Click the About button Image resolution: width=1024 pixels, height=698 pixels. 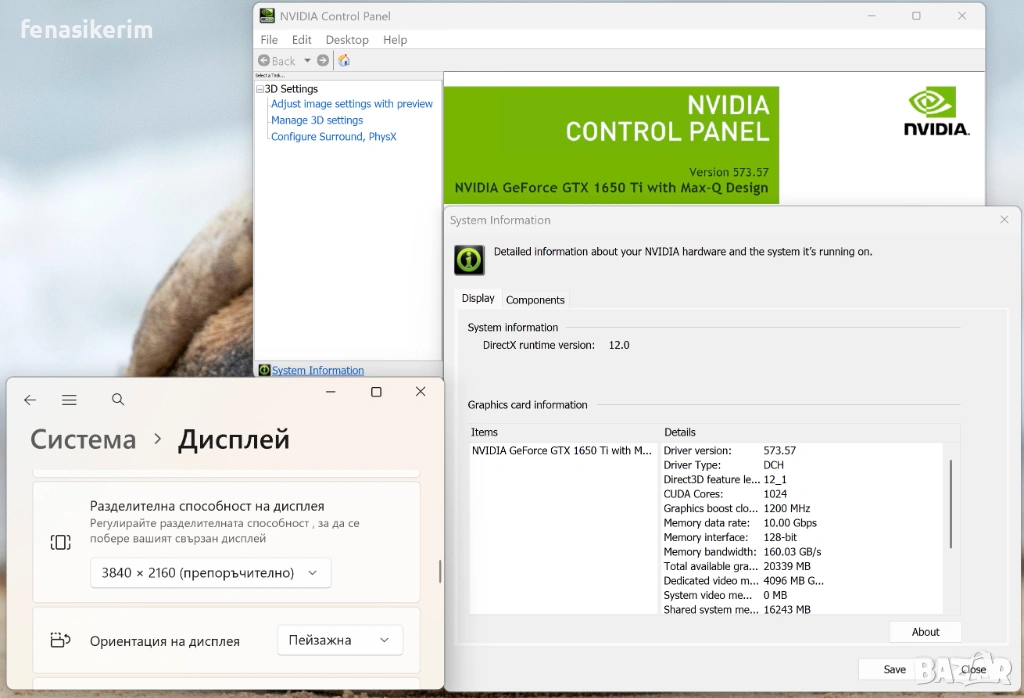pyautogui.click(x=925, y=632)
